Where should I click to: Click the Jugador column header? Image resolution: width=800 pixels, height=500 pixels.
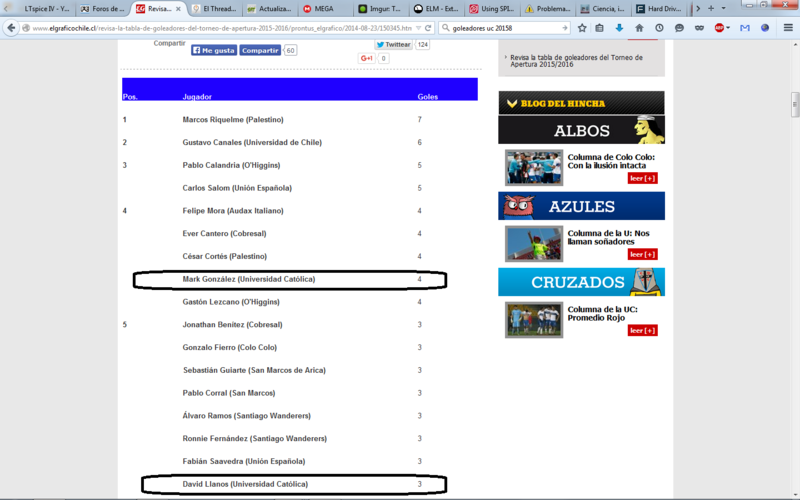(x=197, y=96)
